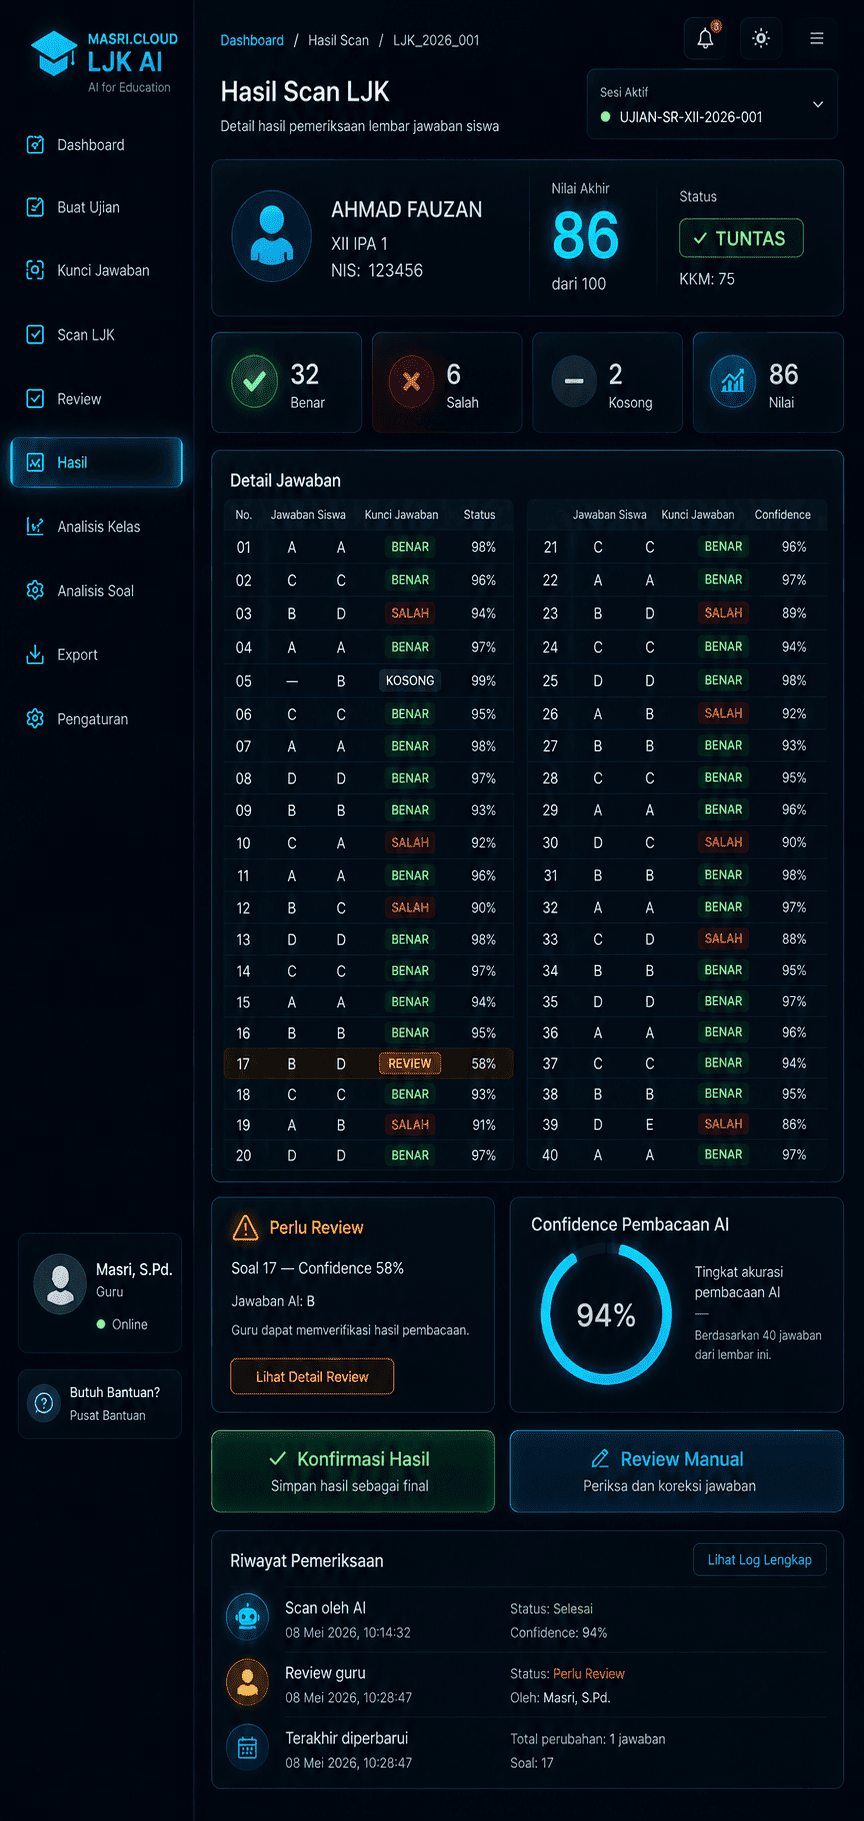Click the 'Jawaban AI: B' text
The height and width of the screenshot is (1821, 864).
[x=273, y=1301]
